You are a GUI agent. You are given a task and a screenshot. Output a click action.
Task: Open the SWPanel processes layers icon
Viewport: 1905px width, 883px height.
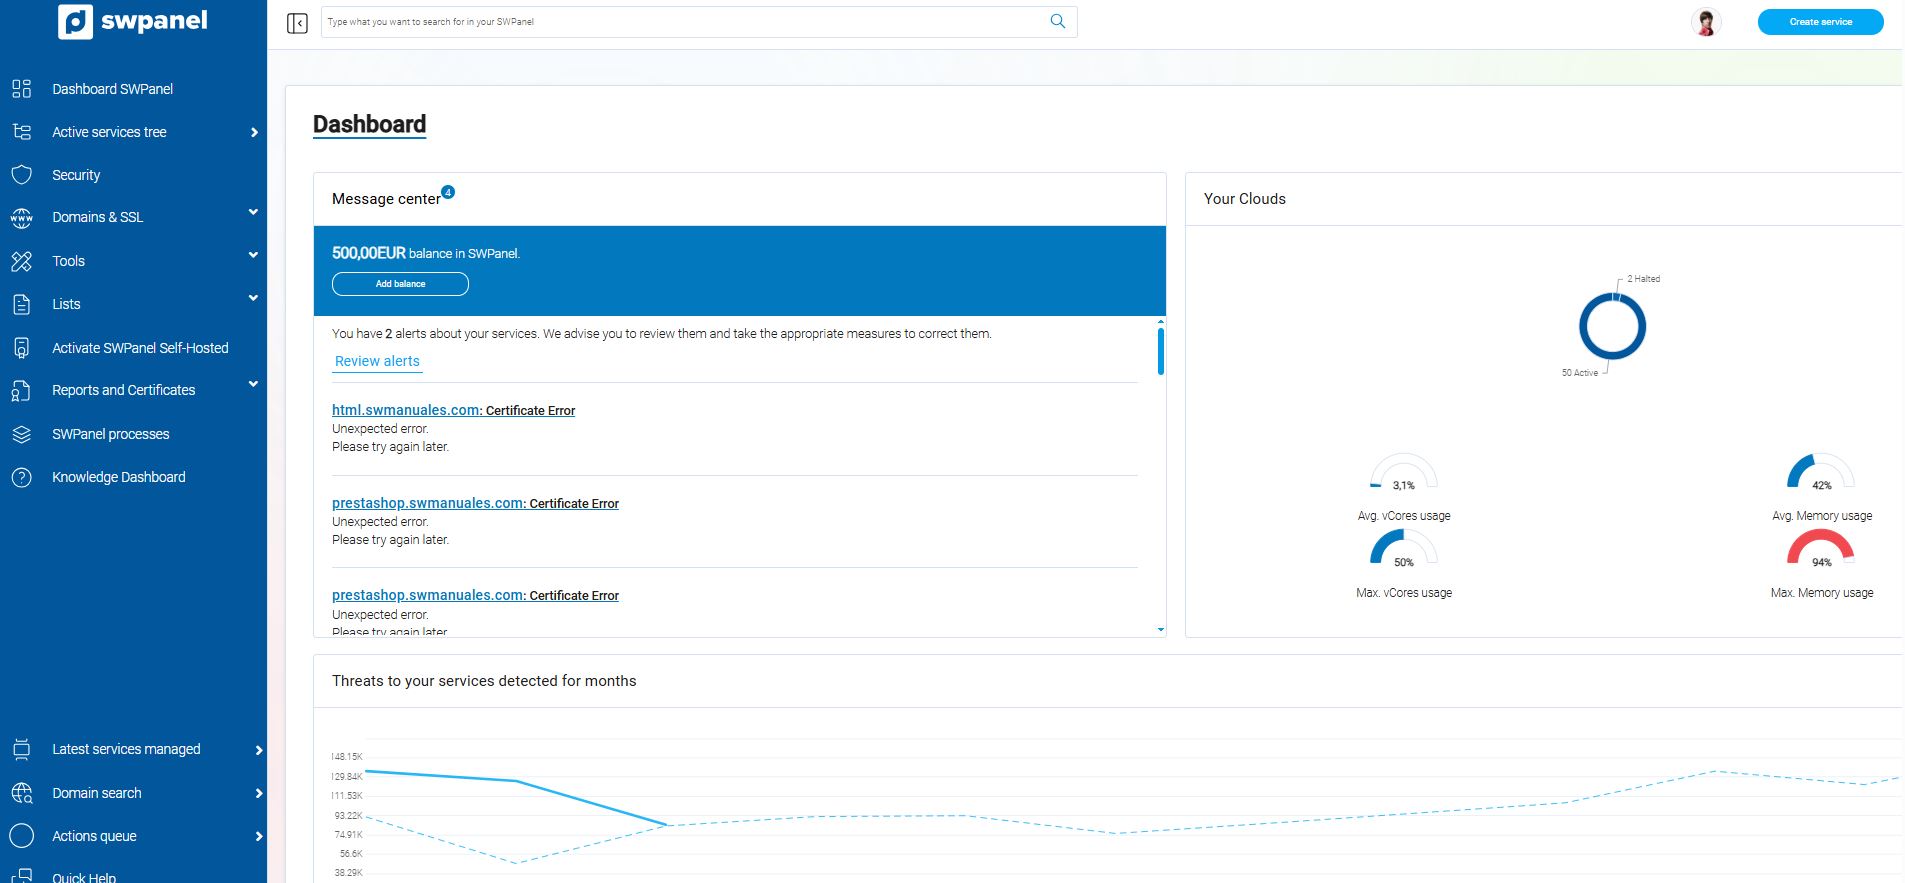coord(21,434)
